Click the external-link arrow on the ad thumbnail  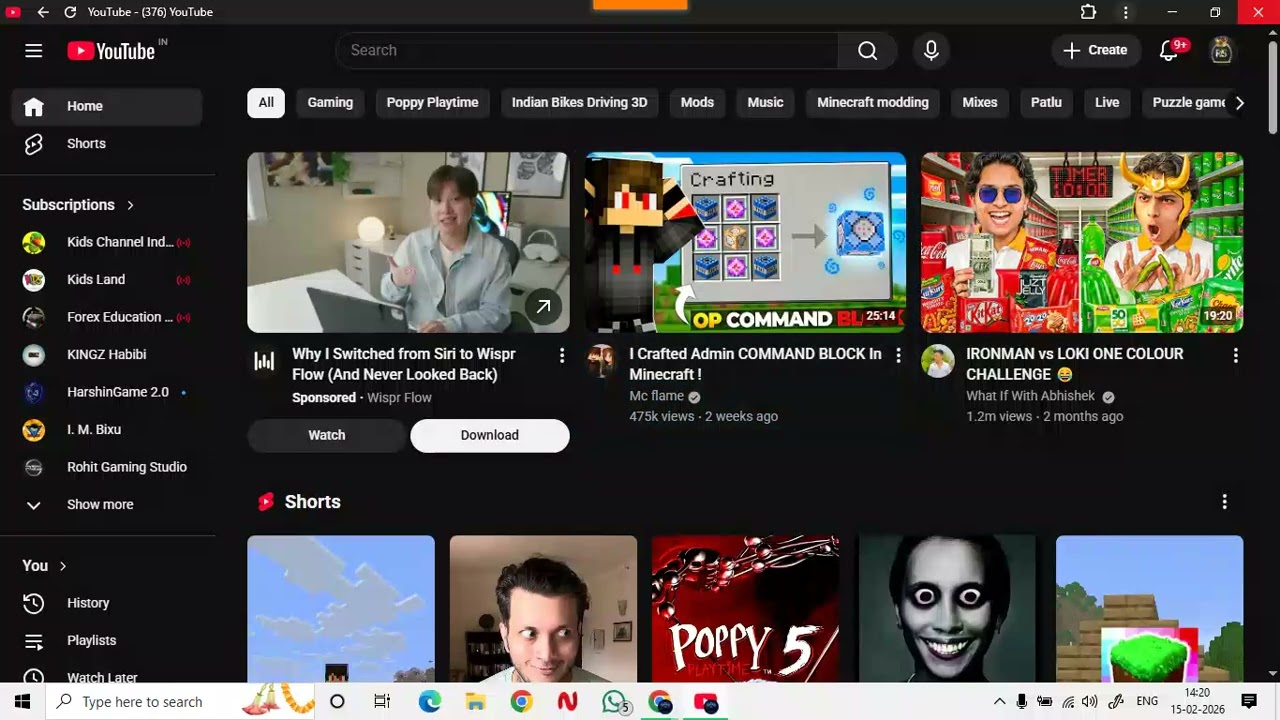point(543,307)
